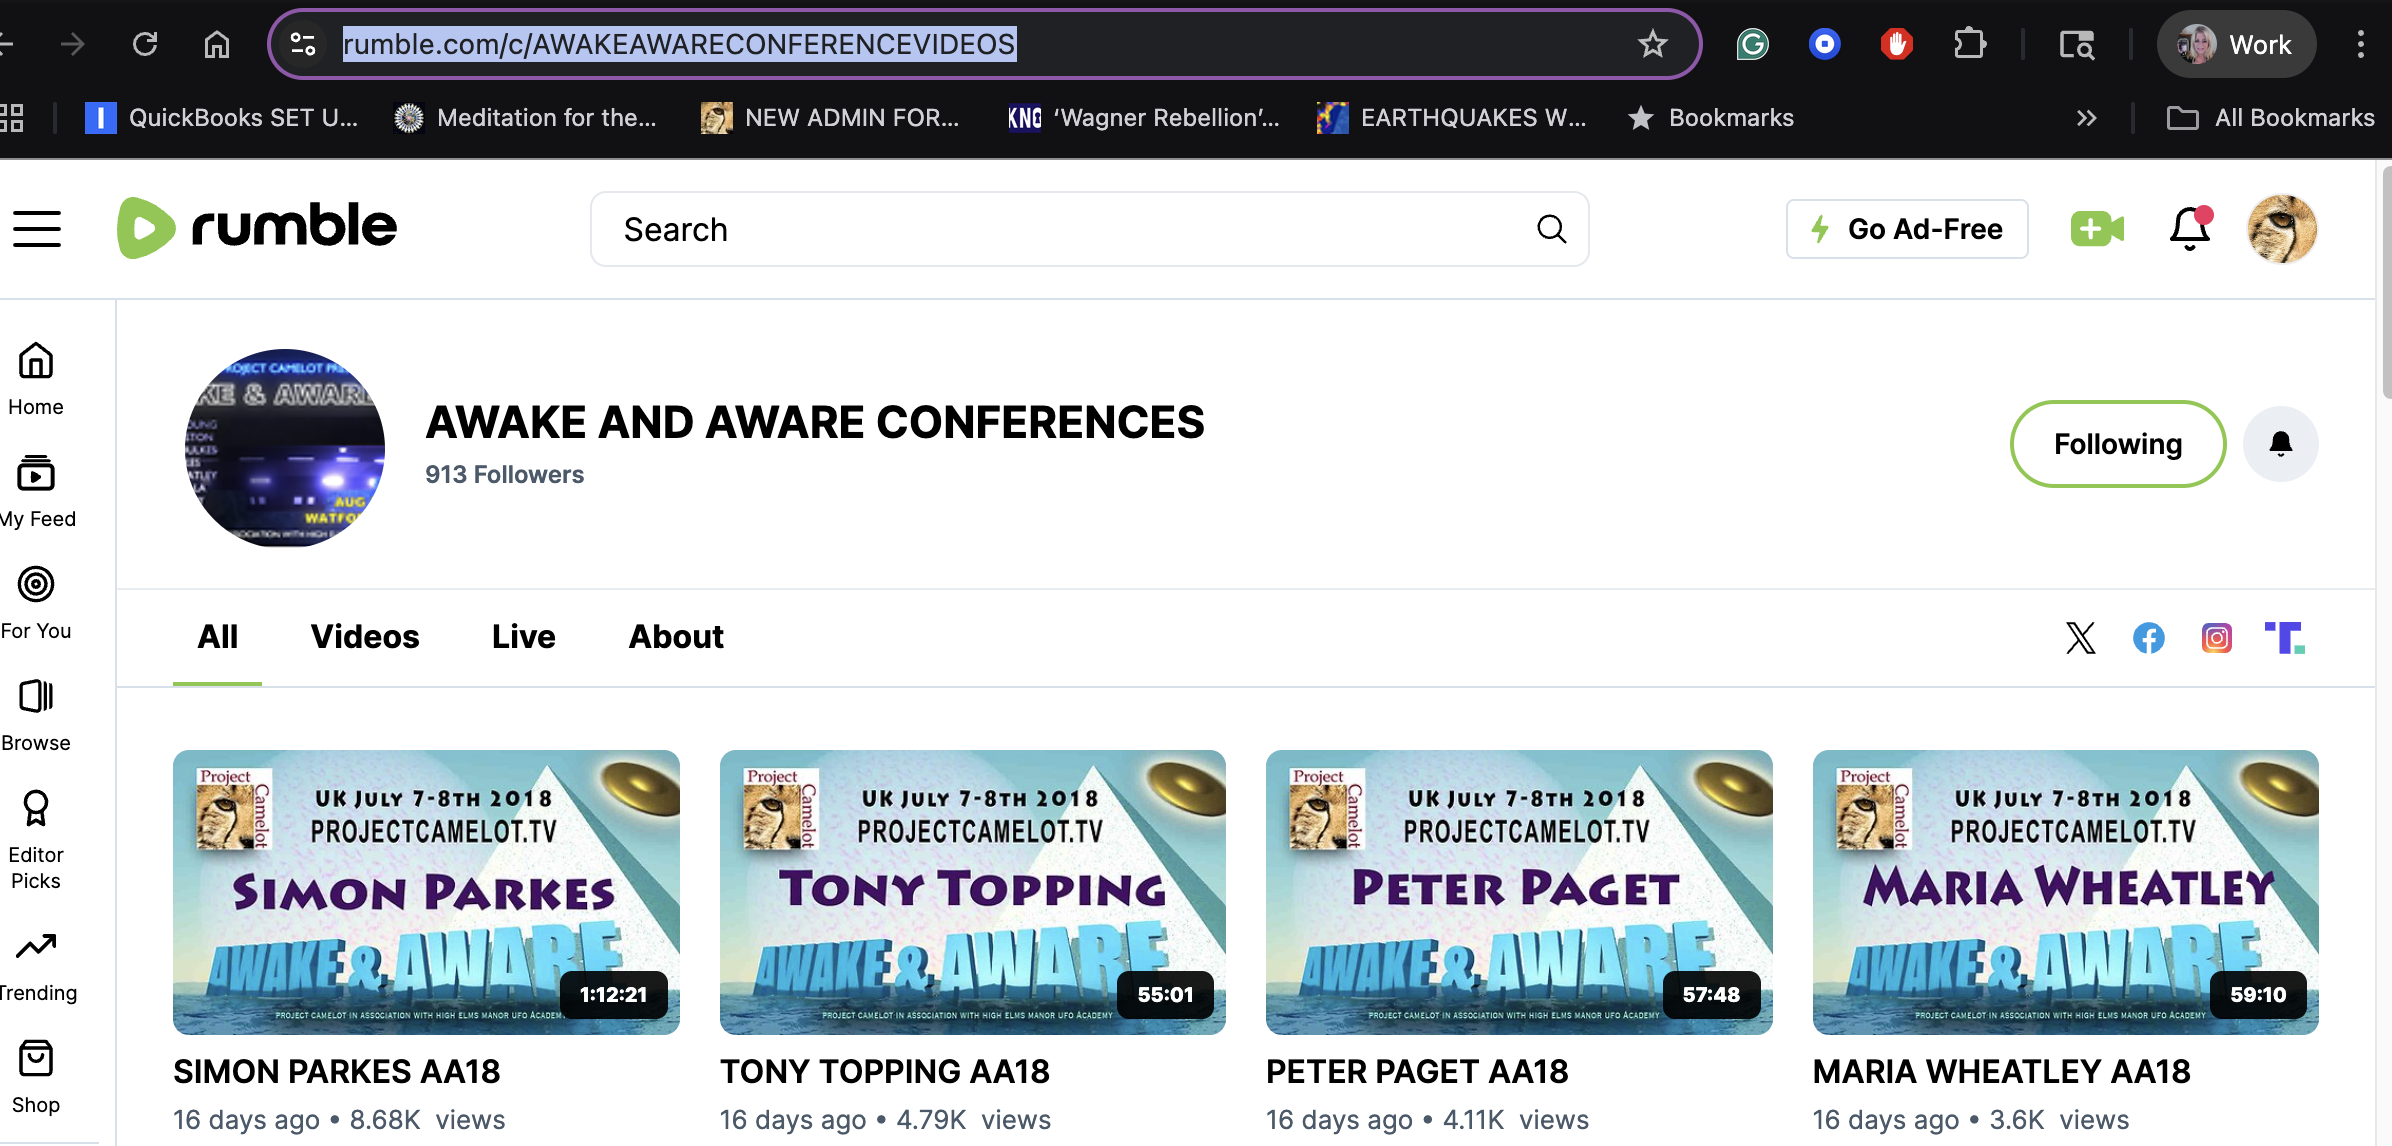The height and width of the screenshot is (1146, 2392).
Task: Switch to the About tab
Action: point(675,637)
